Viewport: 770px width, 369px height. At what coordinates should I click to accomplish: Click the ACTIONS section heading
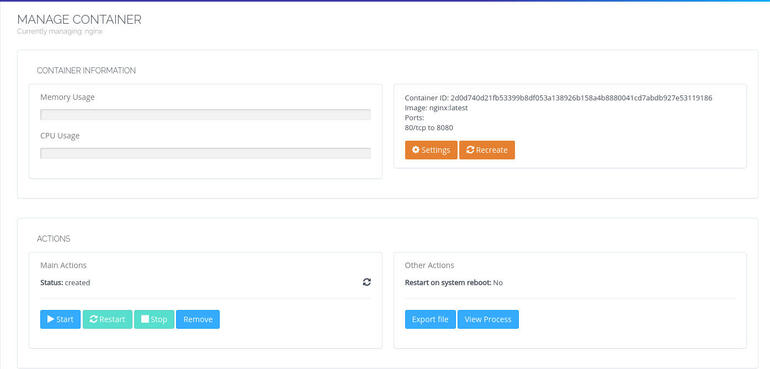[x=54, y=239]
